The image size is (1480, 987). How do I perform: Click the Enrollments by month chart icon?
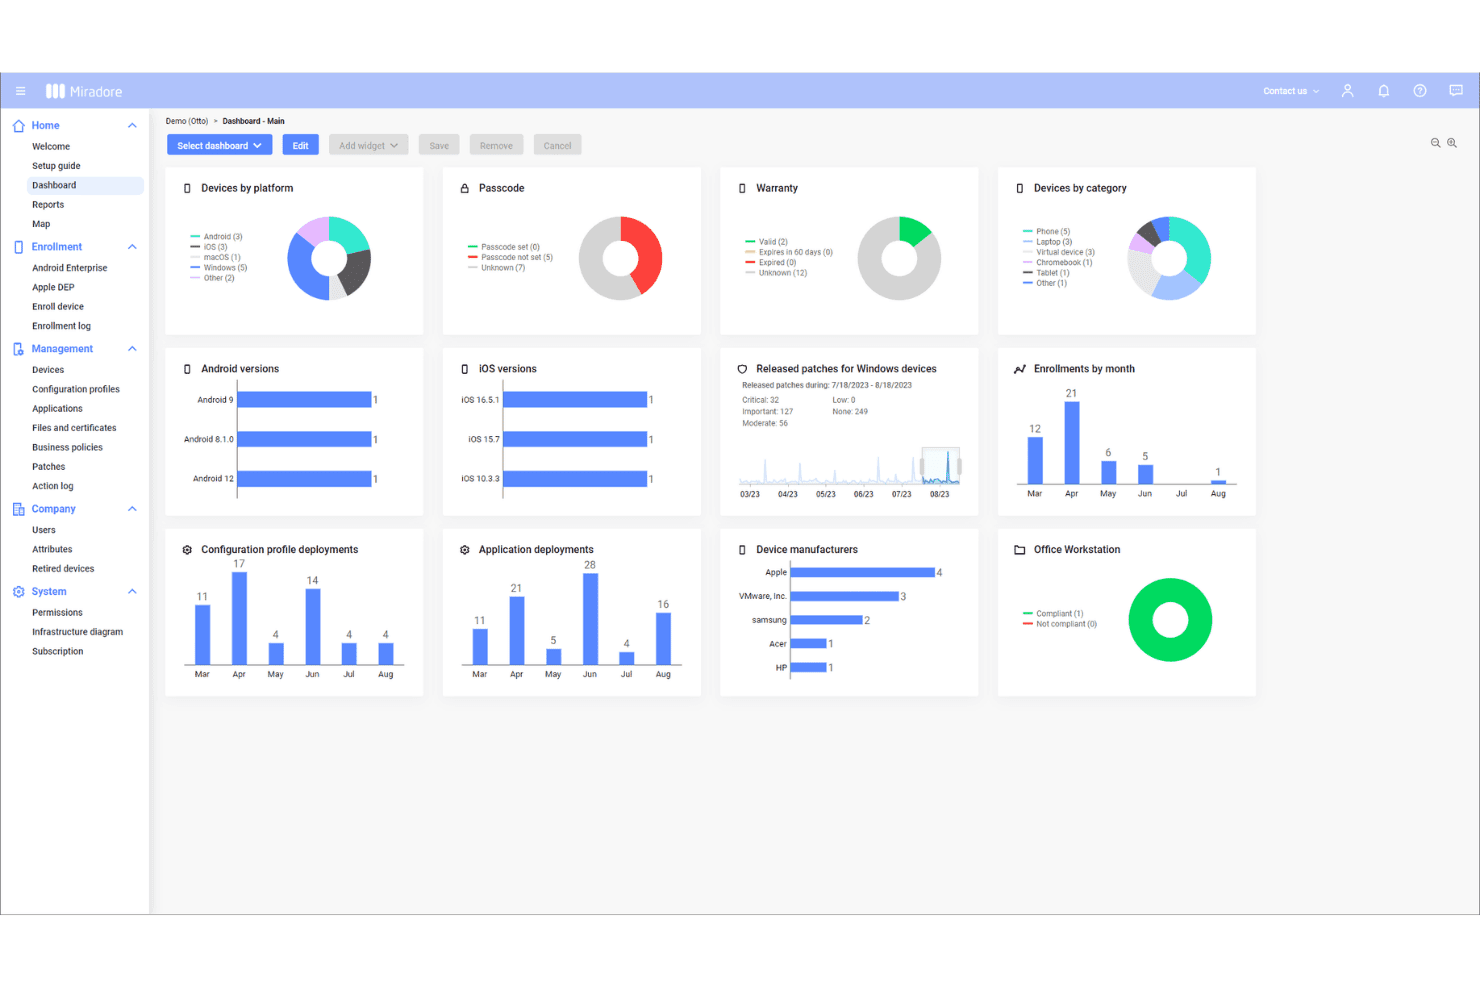coord(1020,369)
